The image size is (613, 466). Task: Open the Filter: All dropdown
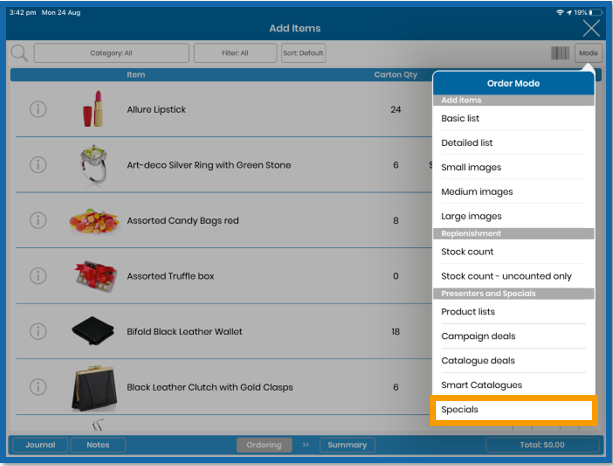click(235, 53)
